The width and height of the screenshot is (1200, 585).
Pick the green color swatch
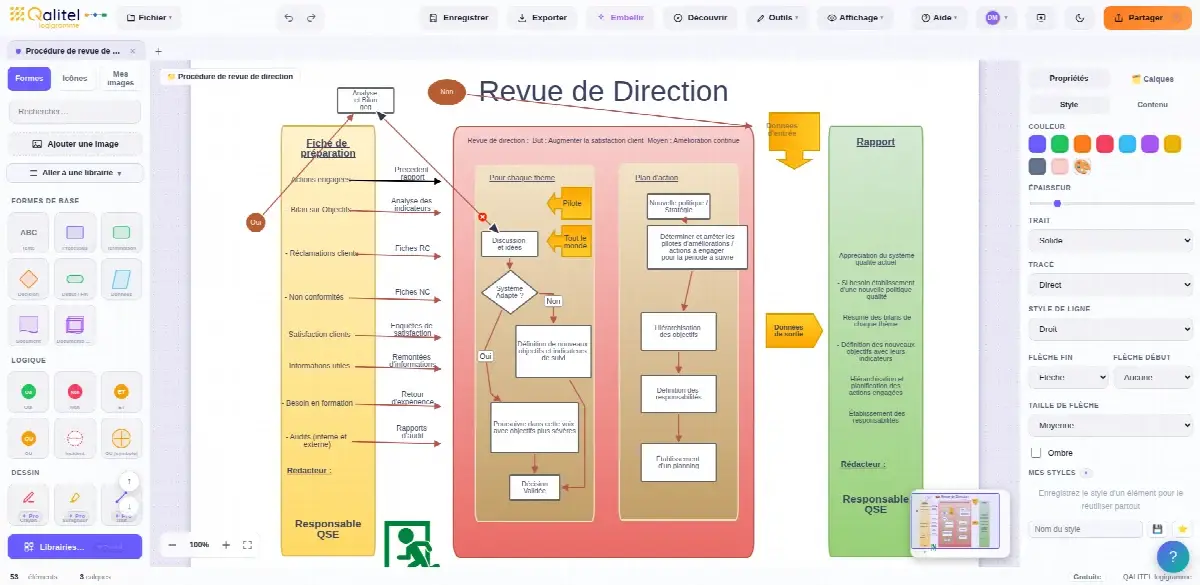click(1060, 144)
